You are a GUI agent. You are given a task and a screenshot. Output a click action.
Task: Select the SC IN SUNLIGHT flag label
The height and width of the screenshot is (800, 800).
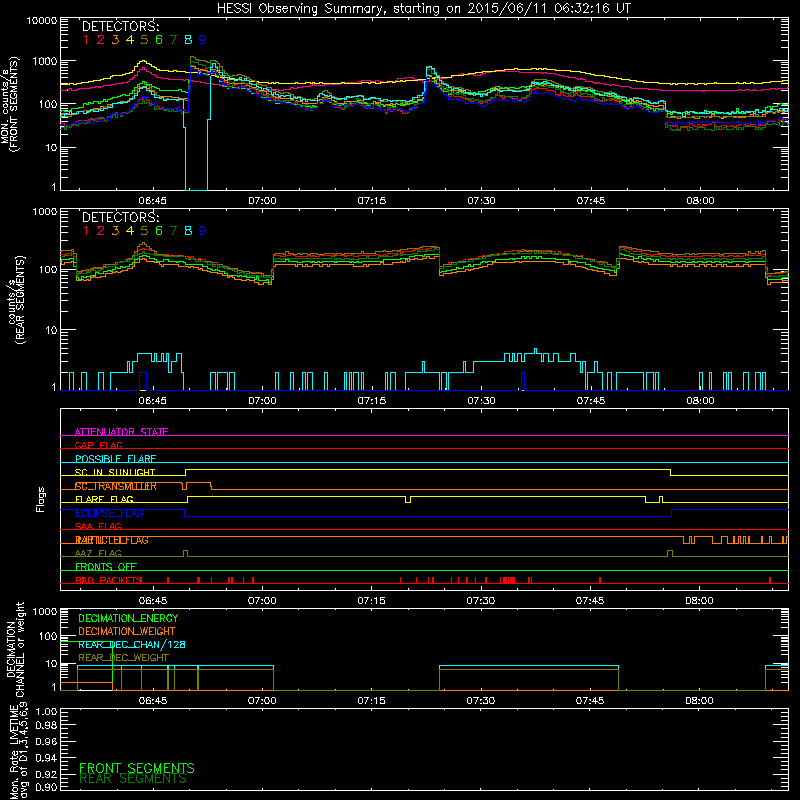tap(115, 472)
